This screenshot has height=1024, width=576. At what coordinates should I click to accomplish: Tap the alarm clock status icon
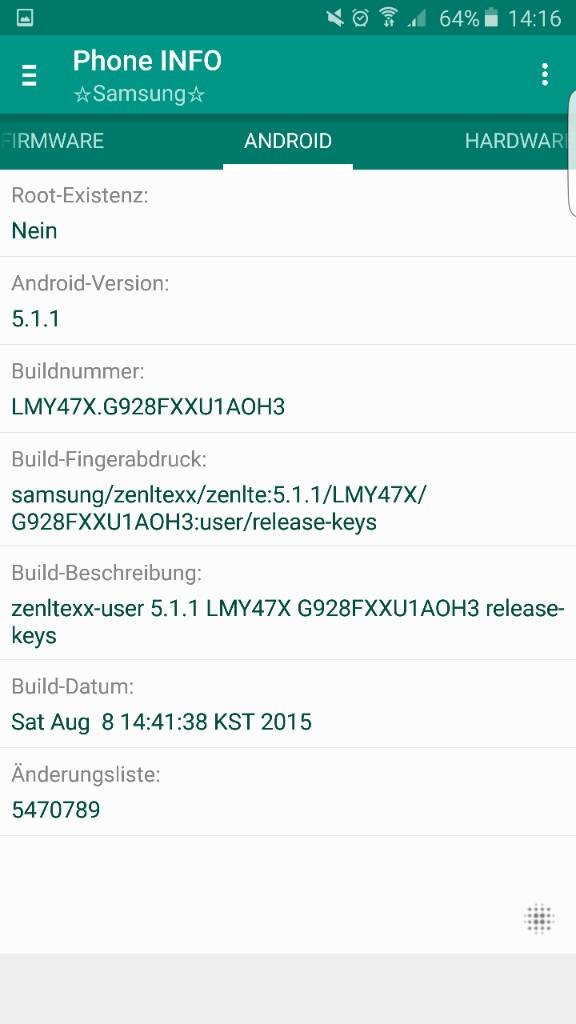[x=360, y=18]
